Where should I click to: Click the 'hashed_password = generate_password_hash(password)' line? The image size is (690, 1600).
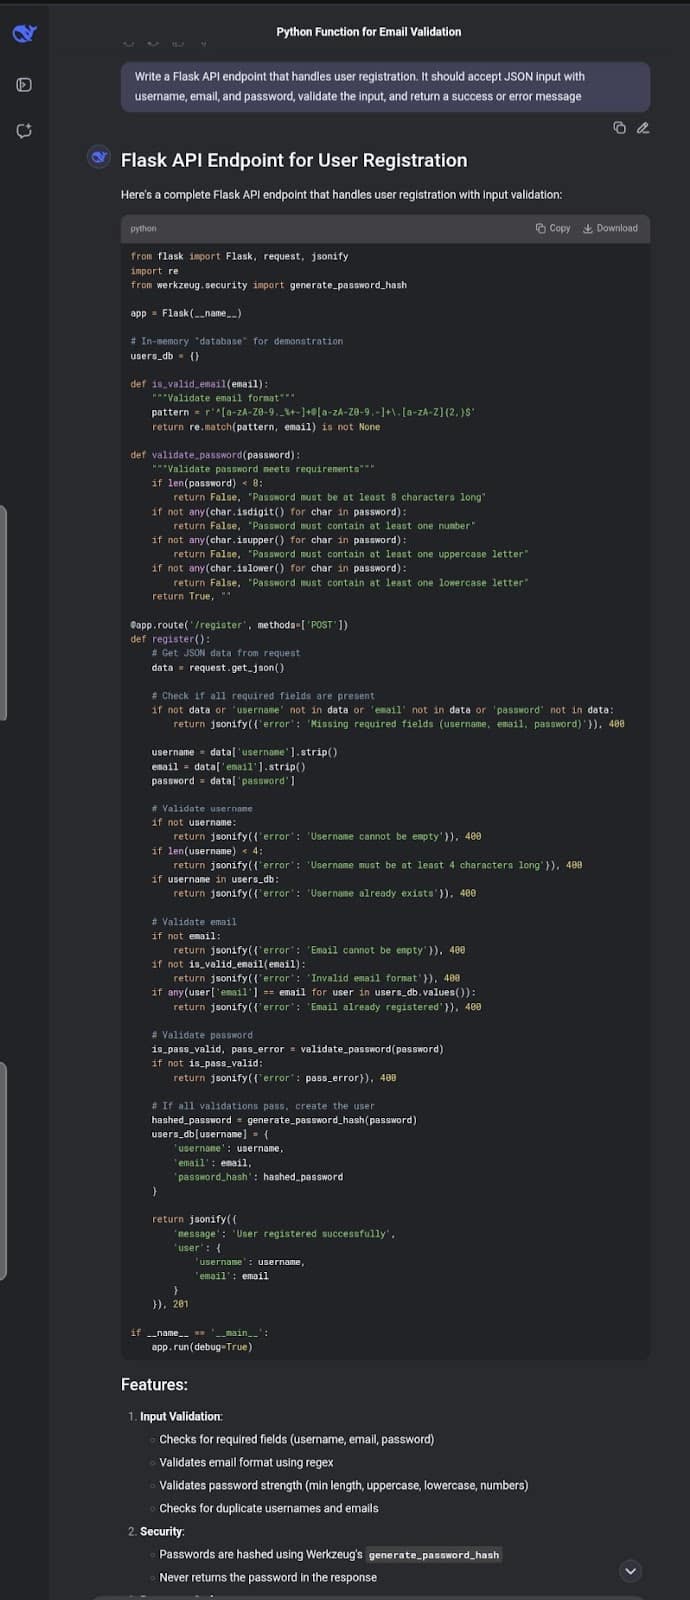(x=284, y=1120)
